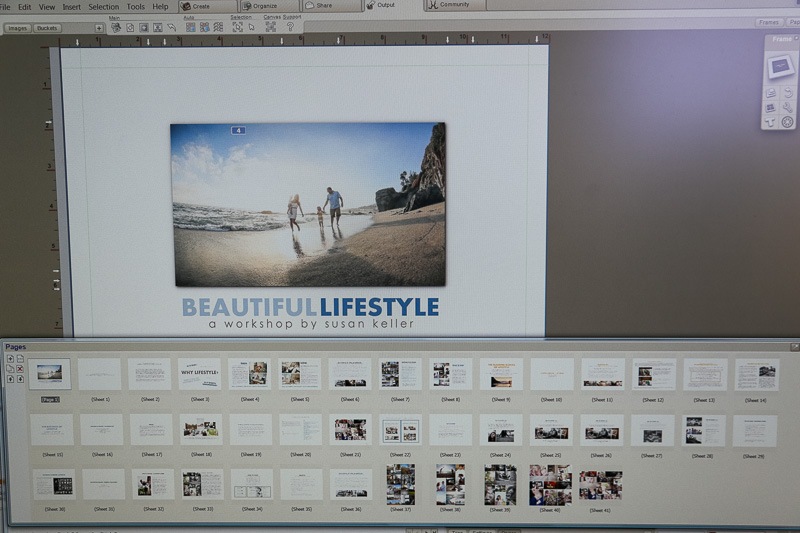800x533 pixels.
Task: Click the Frames button at top right
Action: click(768, 22)
